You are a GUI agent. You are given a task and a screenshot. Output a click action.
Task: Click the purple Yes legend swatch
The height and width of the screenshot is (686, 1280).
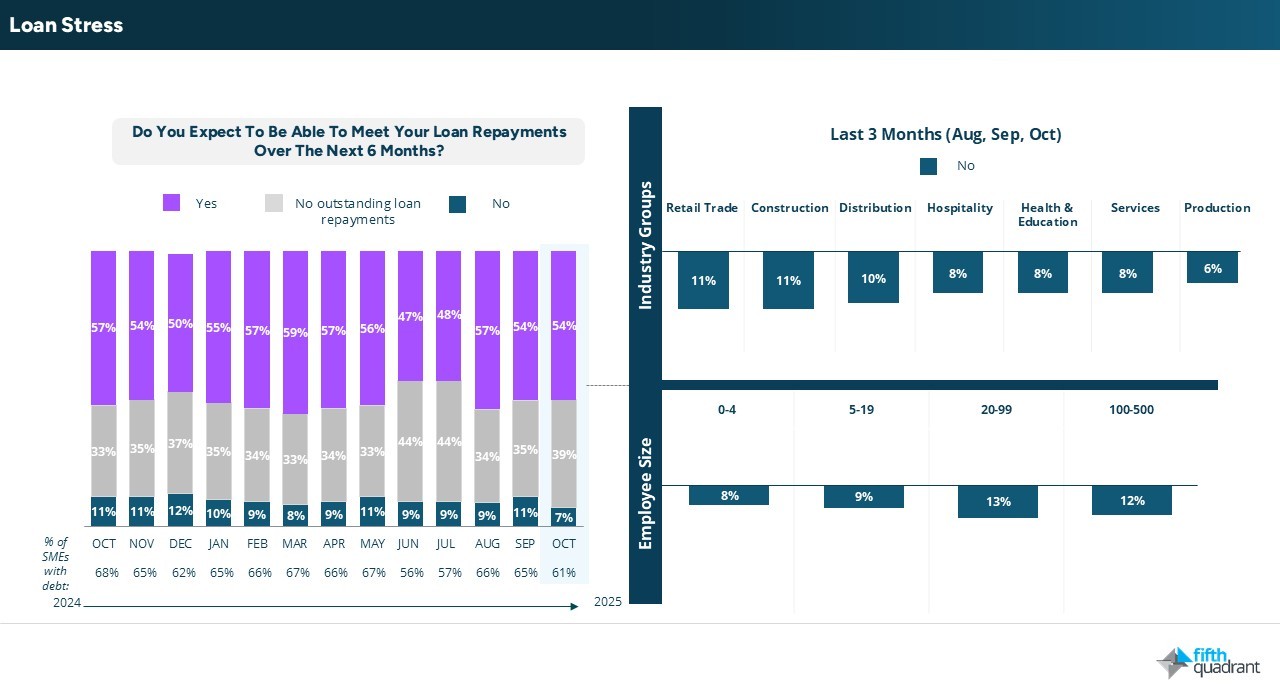pos(172,203)
